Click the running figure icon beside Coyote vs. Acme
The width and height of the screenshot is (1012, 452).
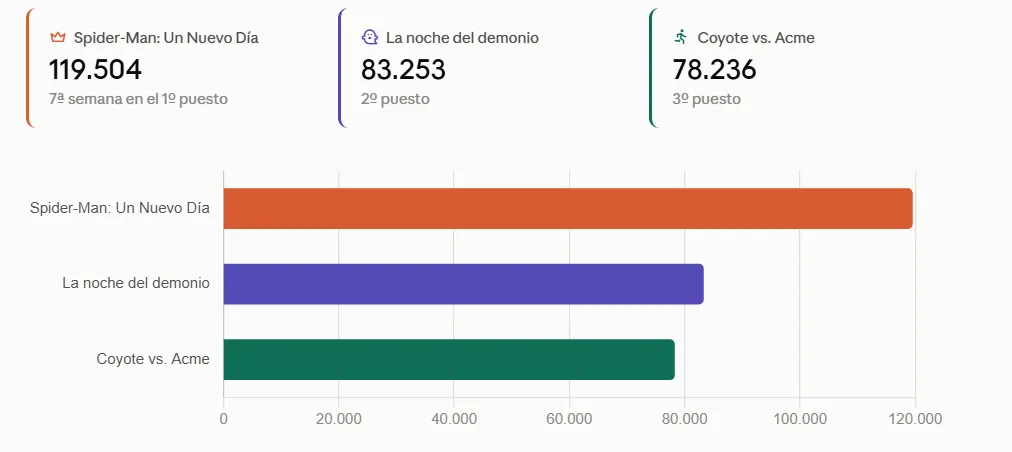click(680, 37)
